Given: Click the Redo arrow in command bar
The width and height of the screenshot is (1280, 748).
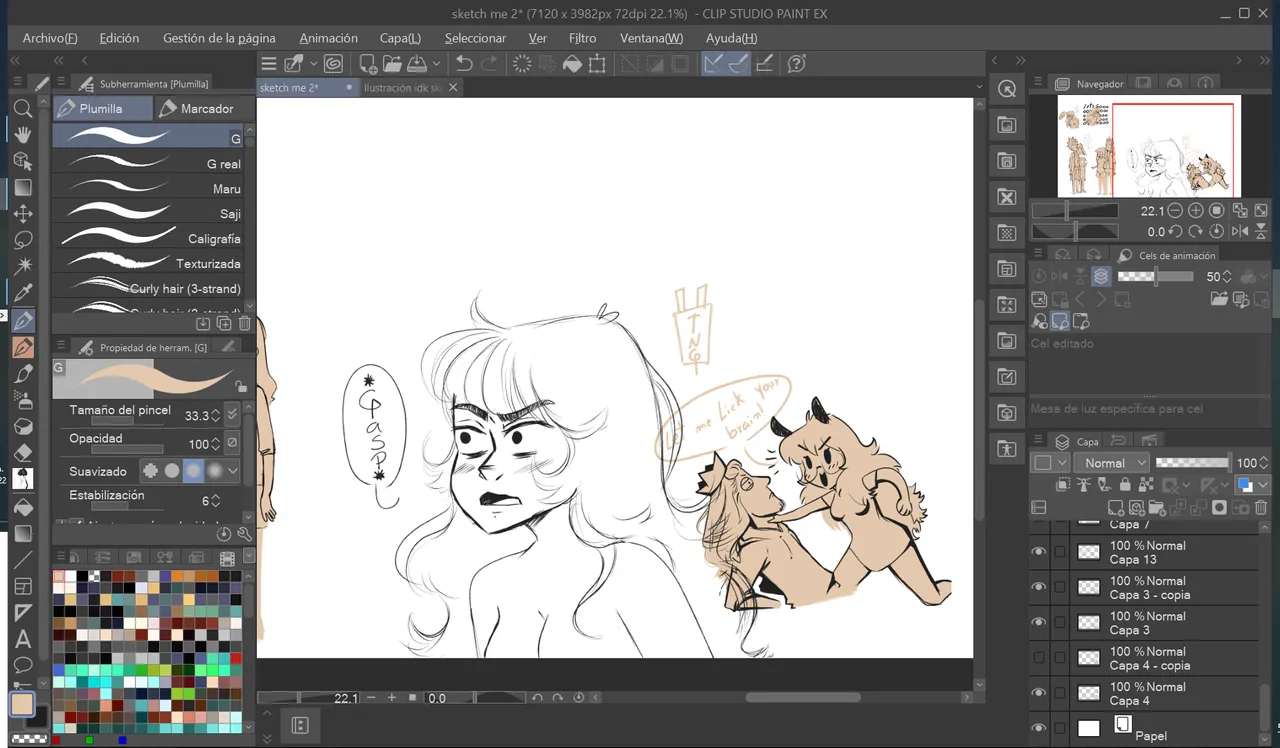Looking at the screenshot, I should tap(489, 64).
